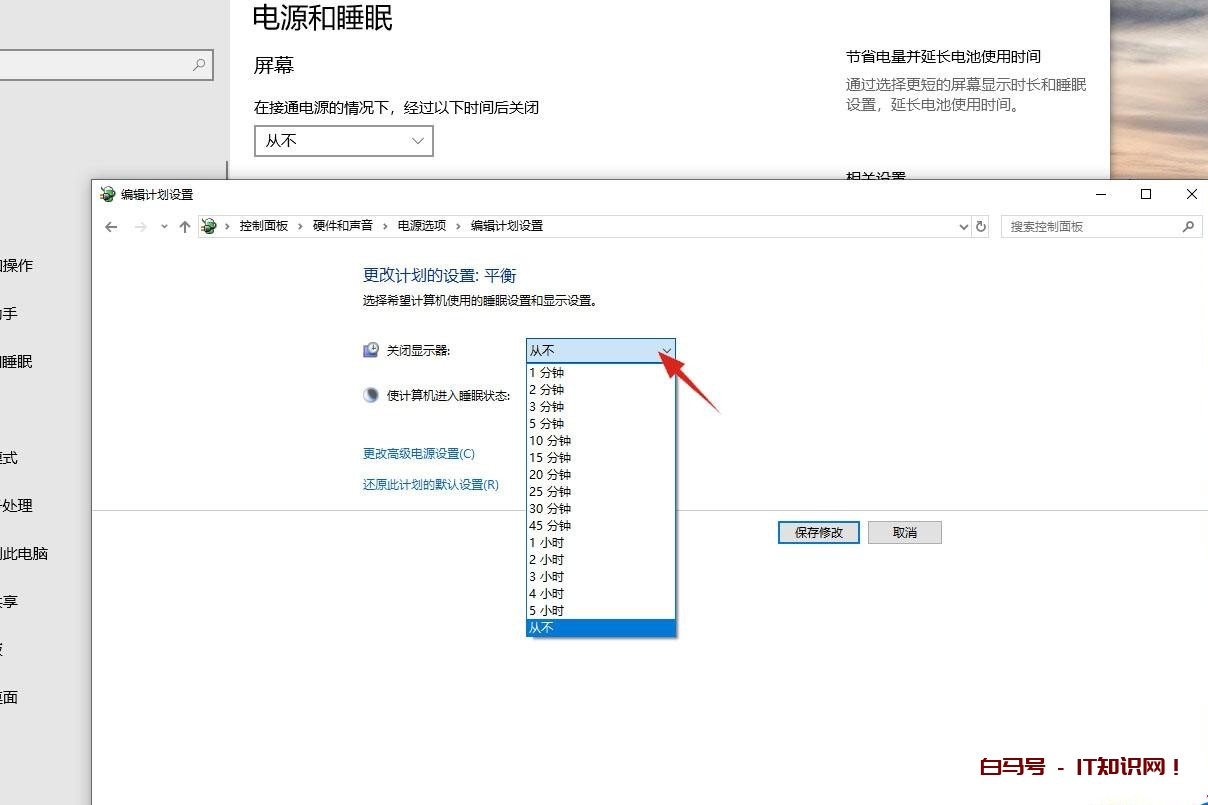
Task: Click the recent locations dropdown arrow
Action: pos(164,227)
